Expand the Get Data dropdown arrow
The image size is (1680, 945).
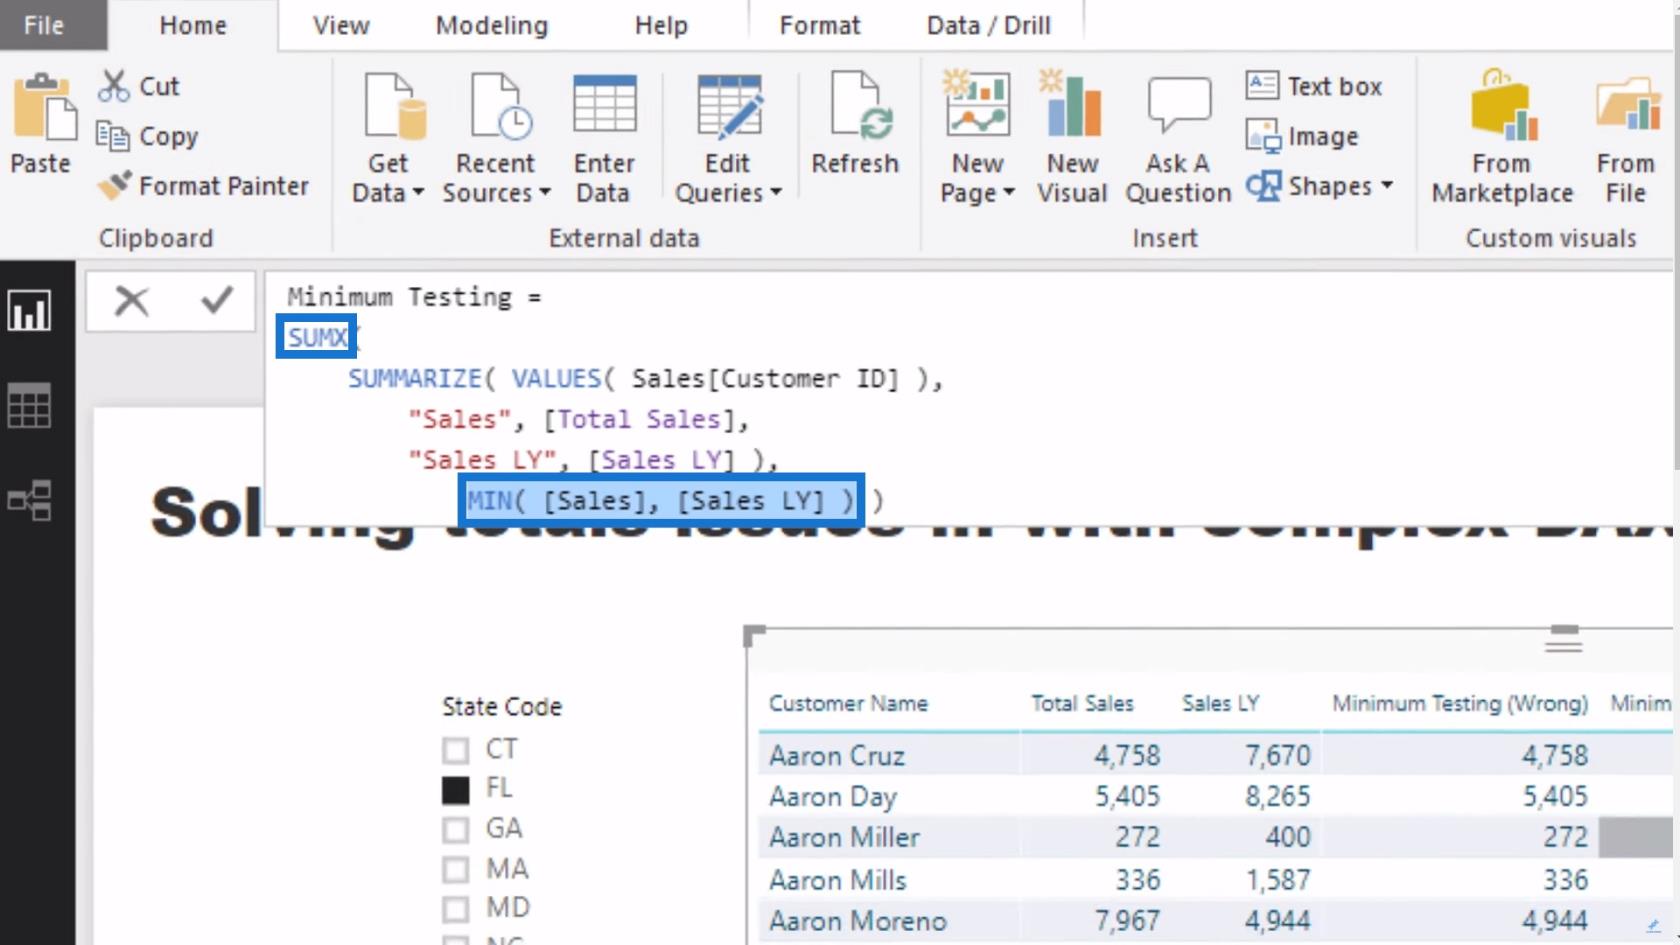pyautogui.click(x=418, y=192)
